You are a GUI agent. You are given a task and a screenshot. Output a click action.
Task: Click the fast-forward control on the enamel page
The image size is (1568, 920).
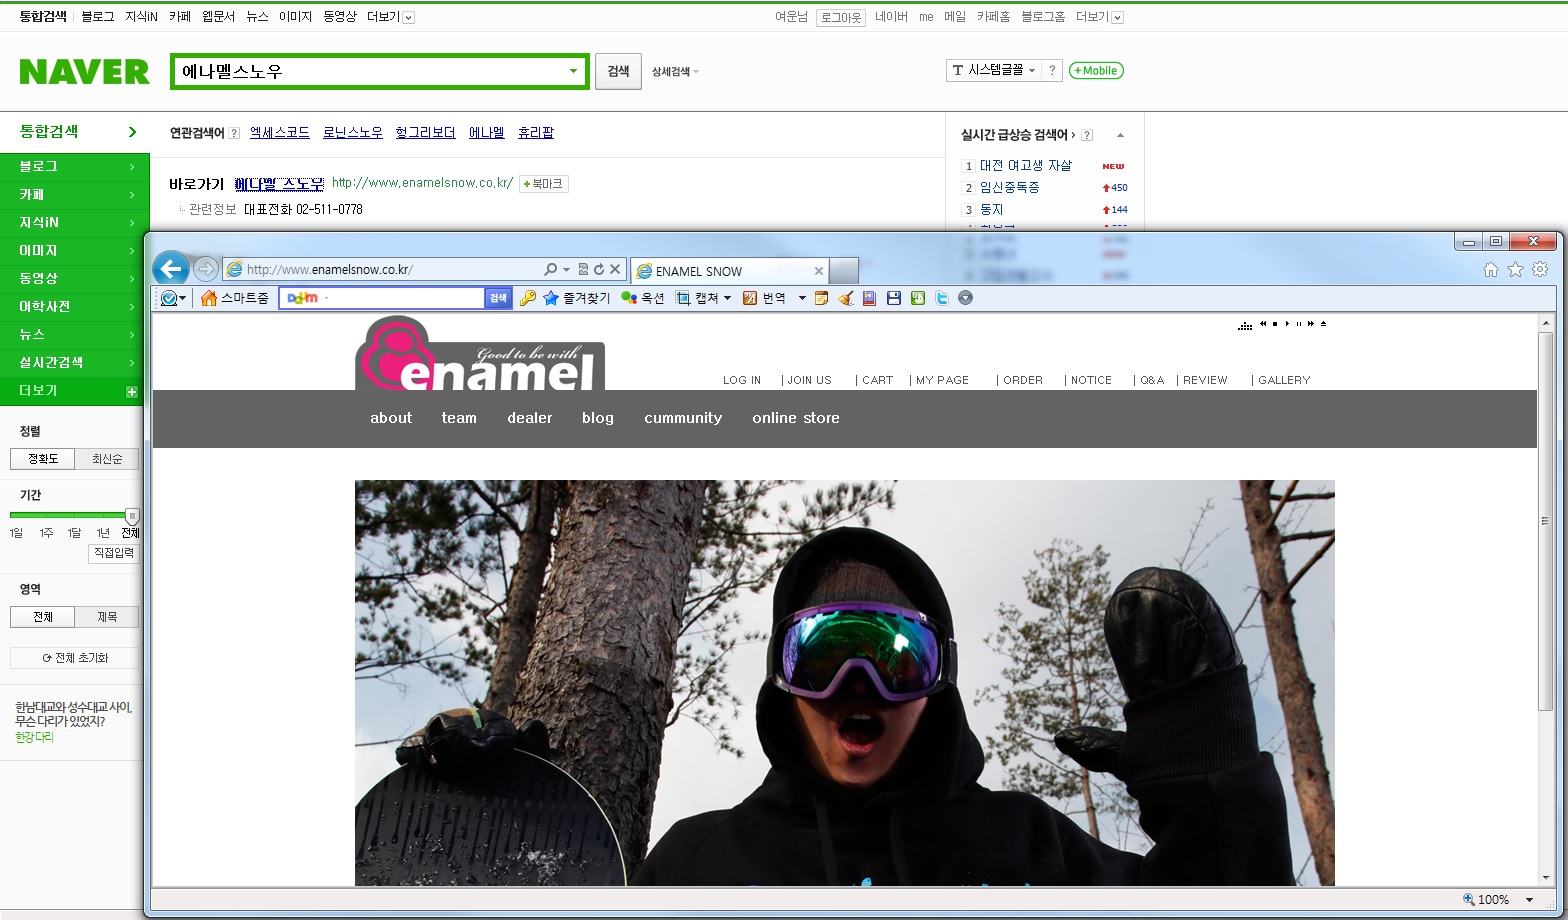tap(1311, 324)
